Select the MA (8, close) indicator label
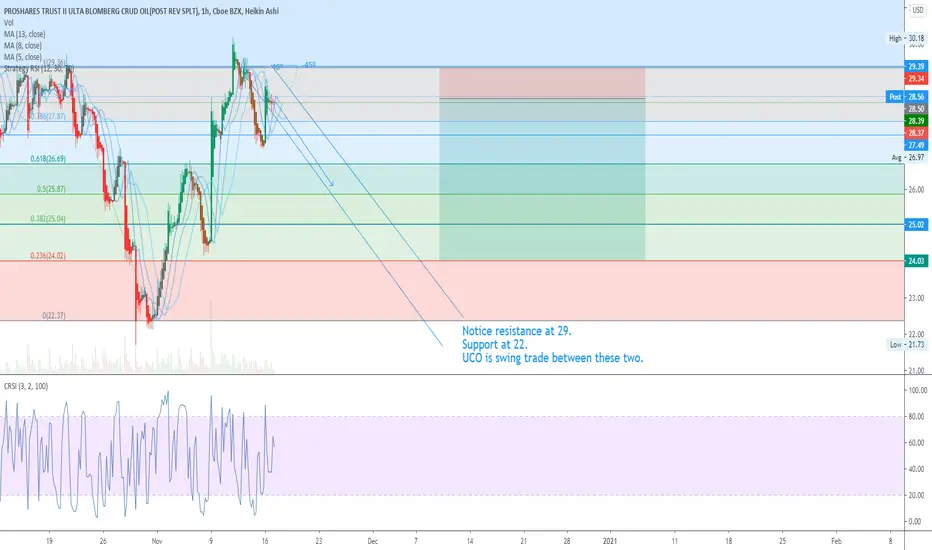This screenshot has width=932, height=550. (23, 45)
